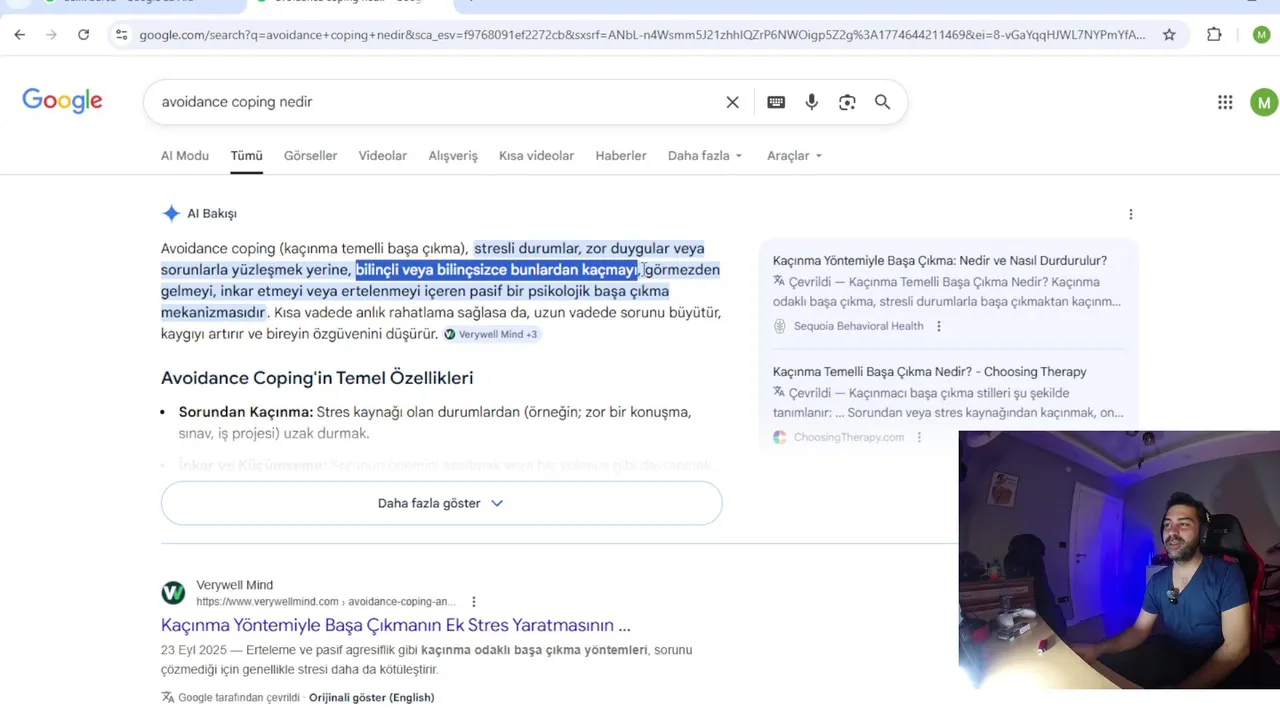1280x720 pixels.
Task: Open Sequoia Behavioral Health source options dots
Action: click(x=938, y=326)
